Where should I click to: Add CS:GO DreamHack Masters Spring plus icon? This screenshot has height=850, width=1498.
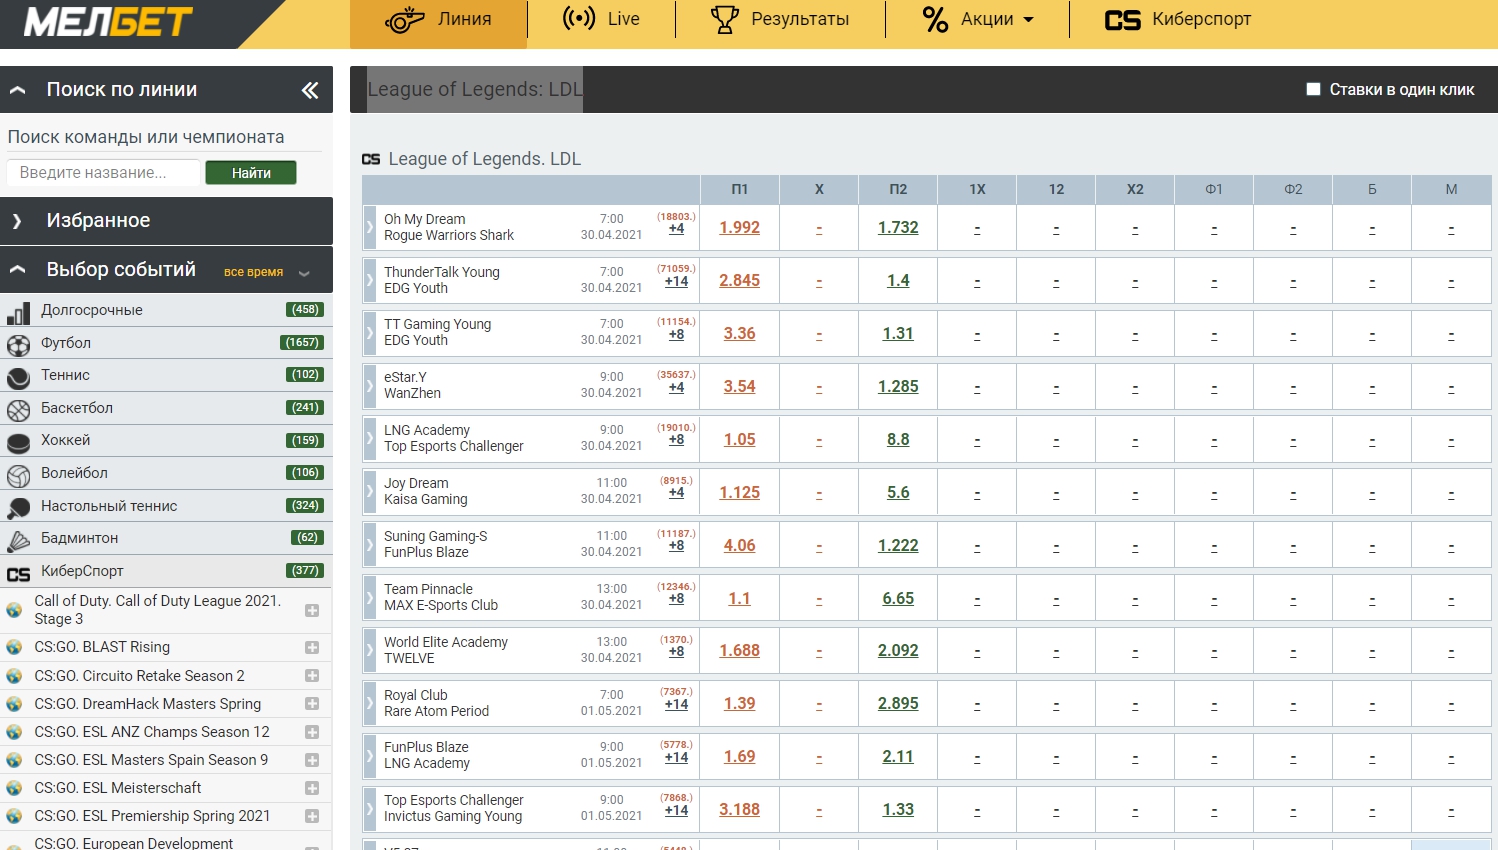(312, 704)
